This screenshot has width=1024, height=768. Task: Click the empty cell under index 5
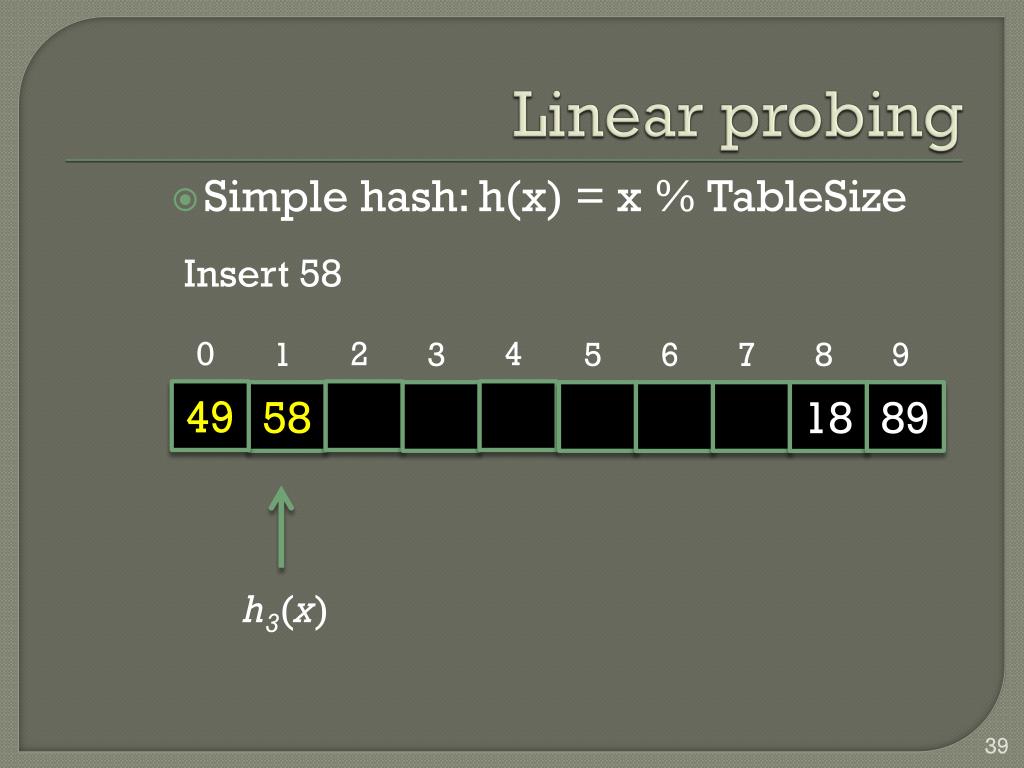pyautogui.click(x=596, y=417)
